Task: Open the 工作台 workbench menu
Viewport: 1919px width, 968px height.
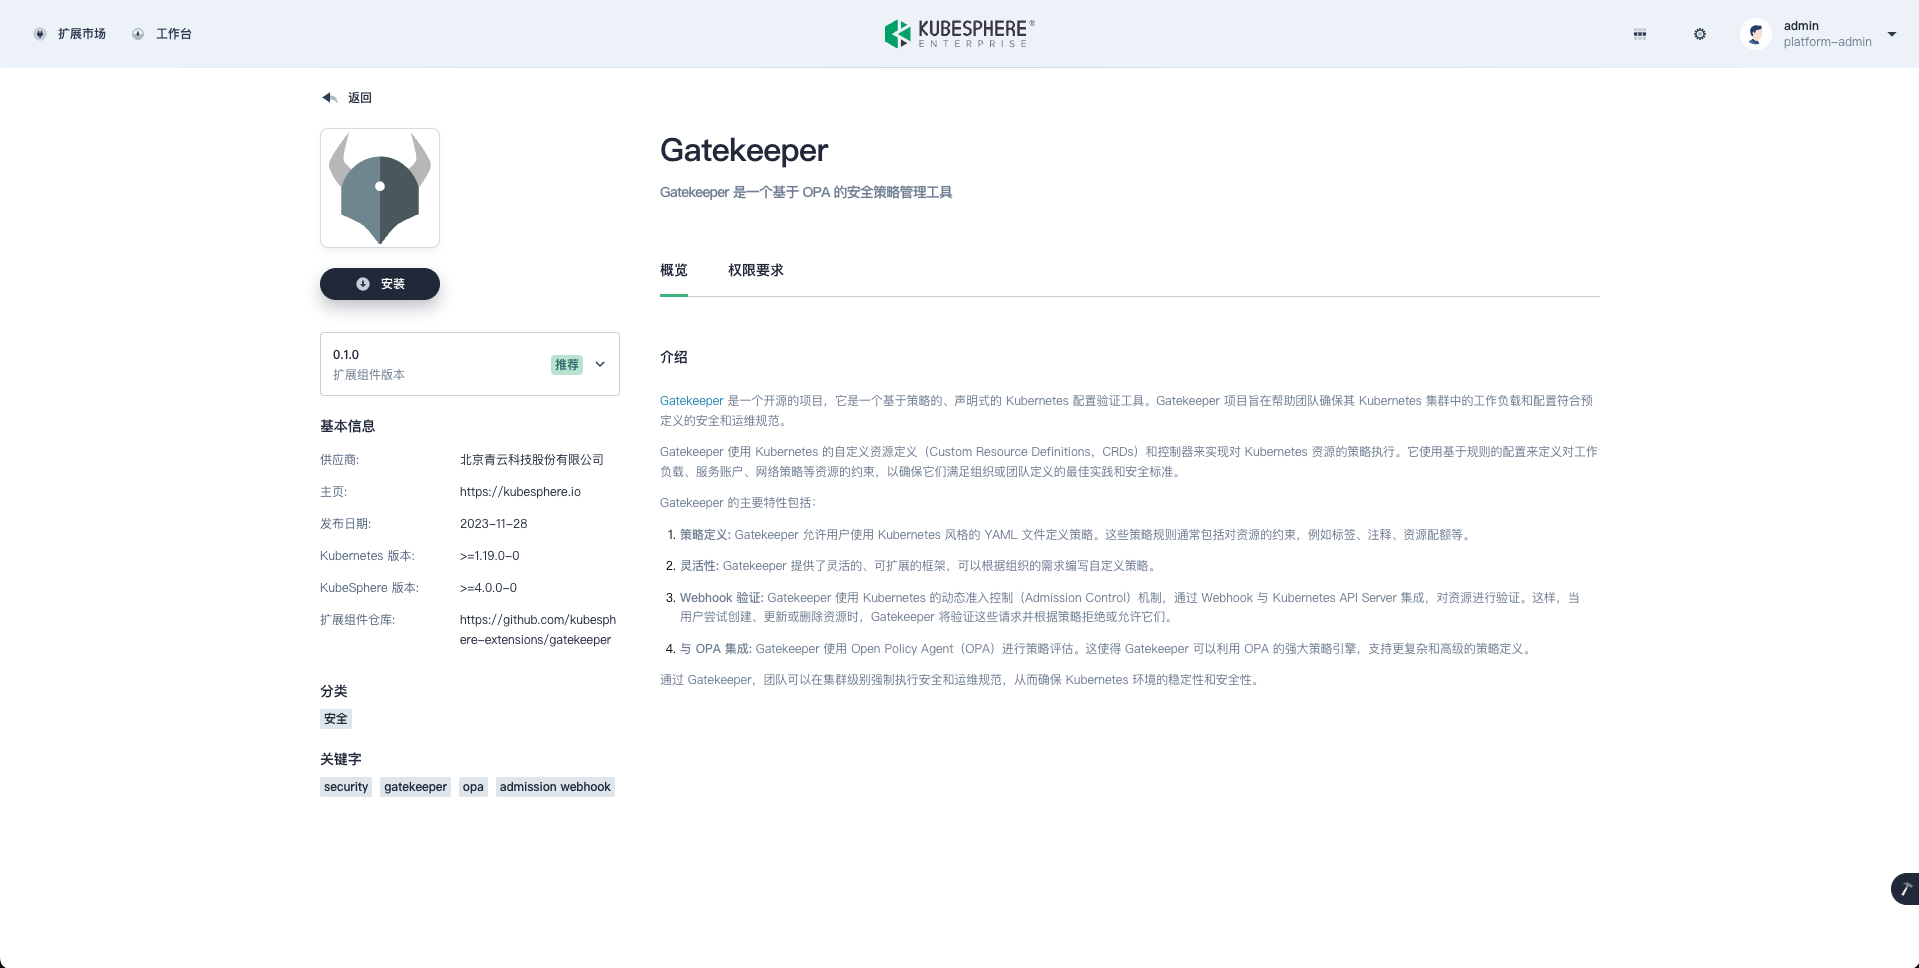Action: 162,34
